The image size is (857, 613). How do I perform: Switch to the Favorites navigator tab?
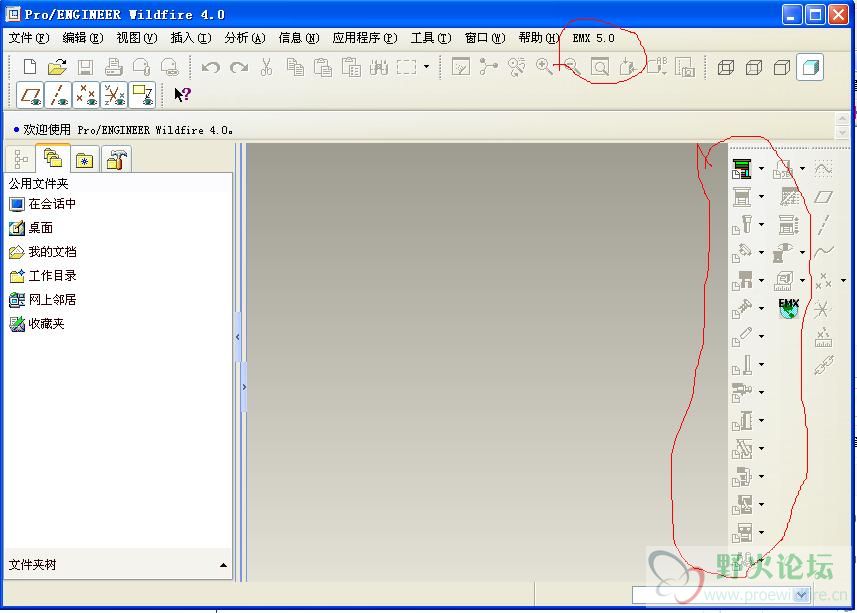pyautogui.click(x=84, y=160)
